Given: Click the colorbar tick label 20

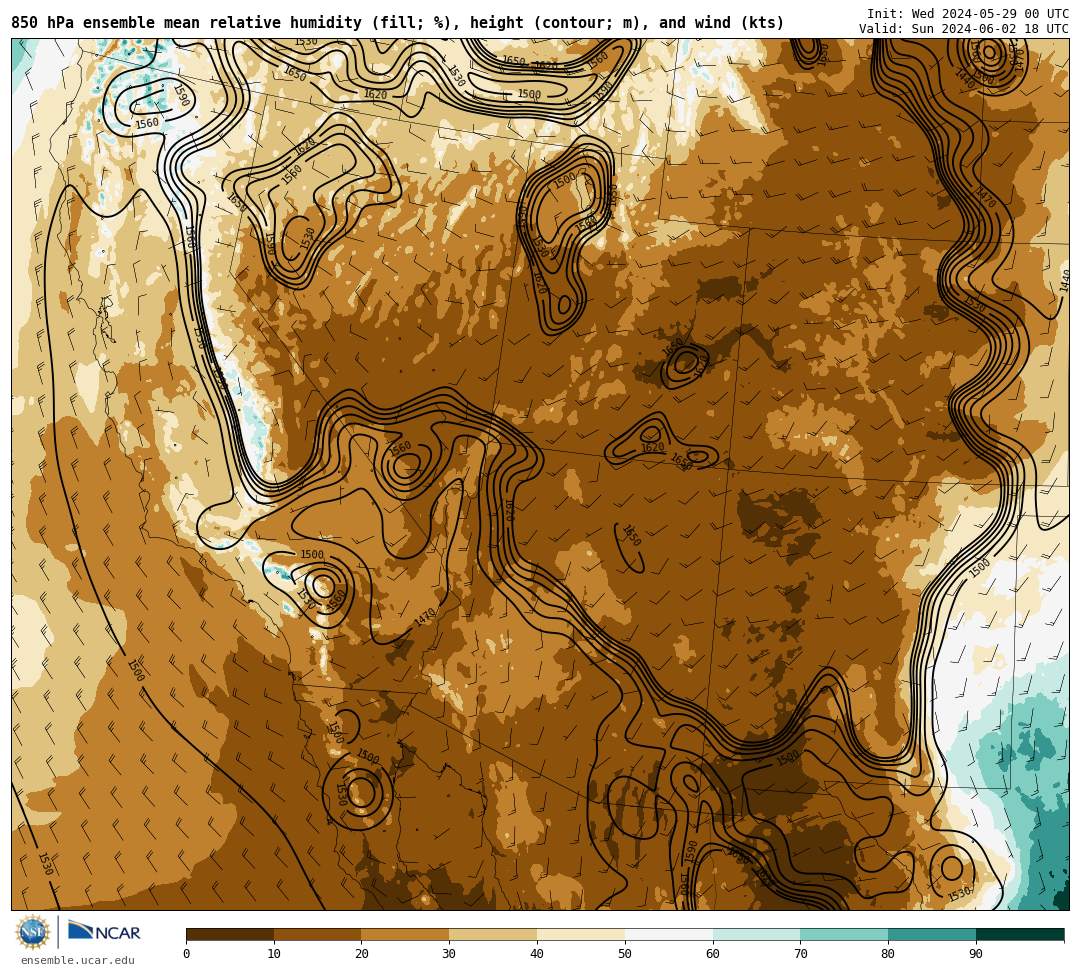Looking at the screenshot, I should point(362,954).
